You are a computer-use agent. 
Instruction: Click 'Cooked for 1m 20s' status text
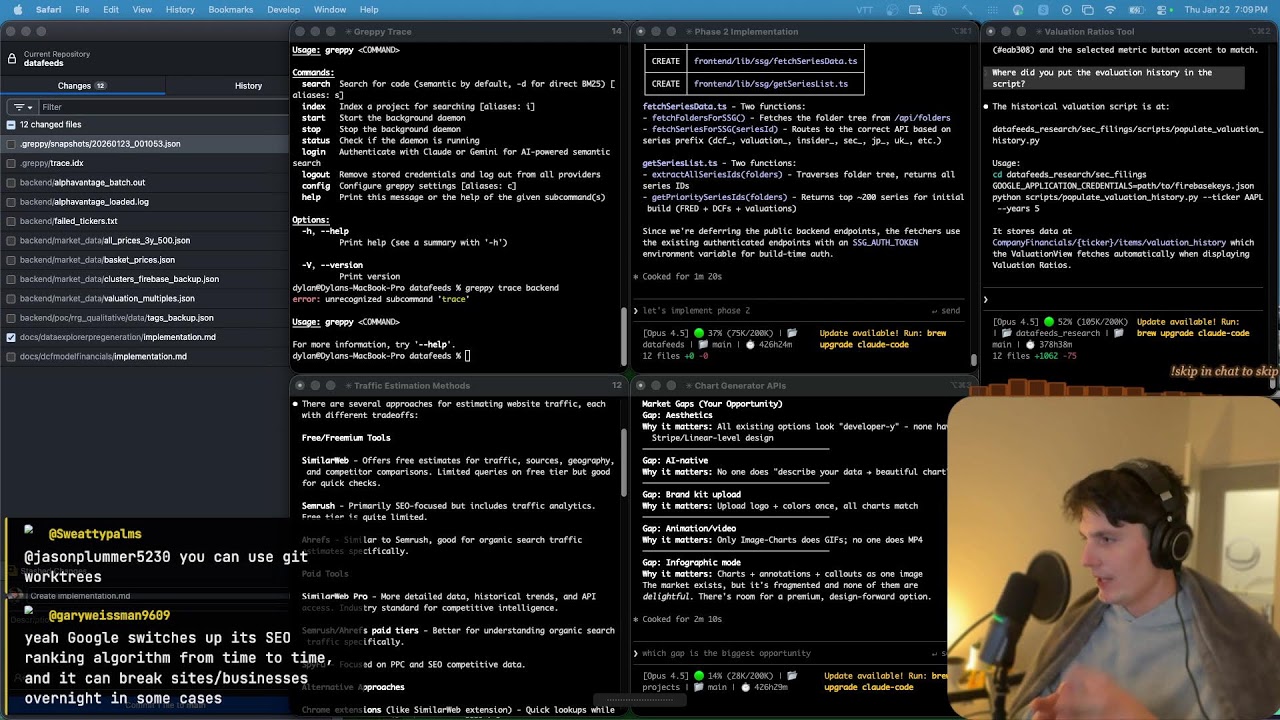pos(682,277)
